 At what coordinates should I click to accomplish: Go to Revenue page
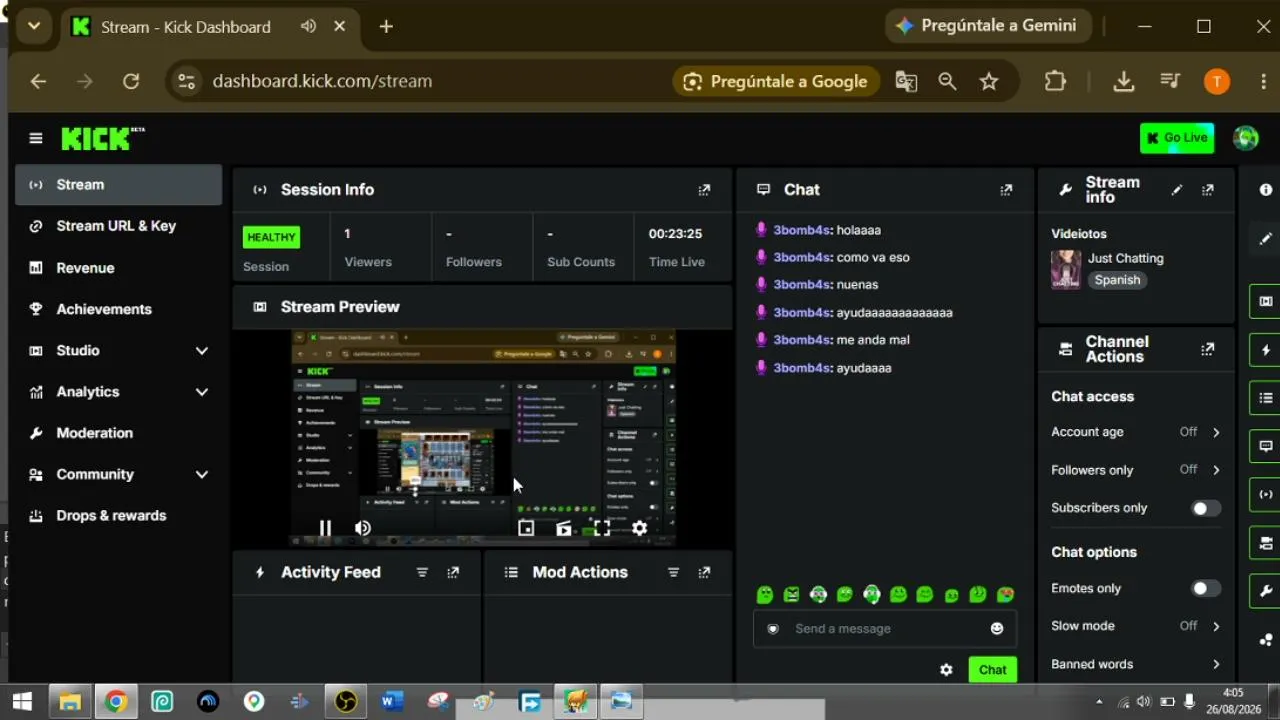[x=118, y=268]
